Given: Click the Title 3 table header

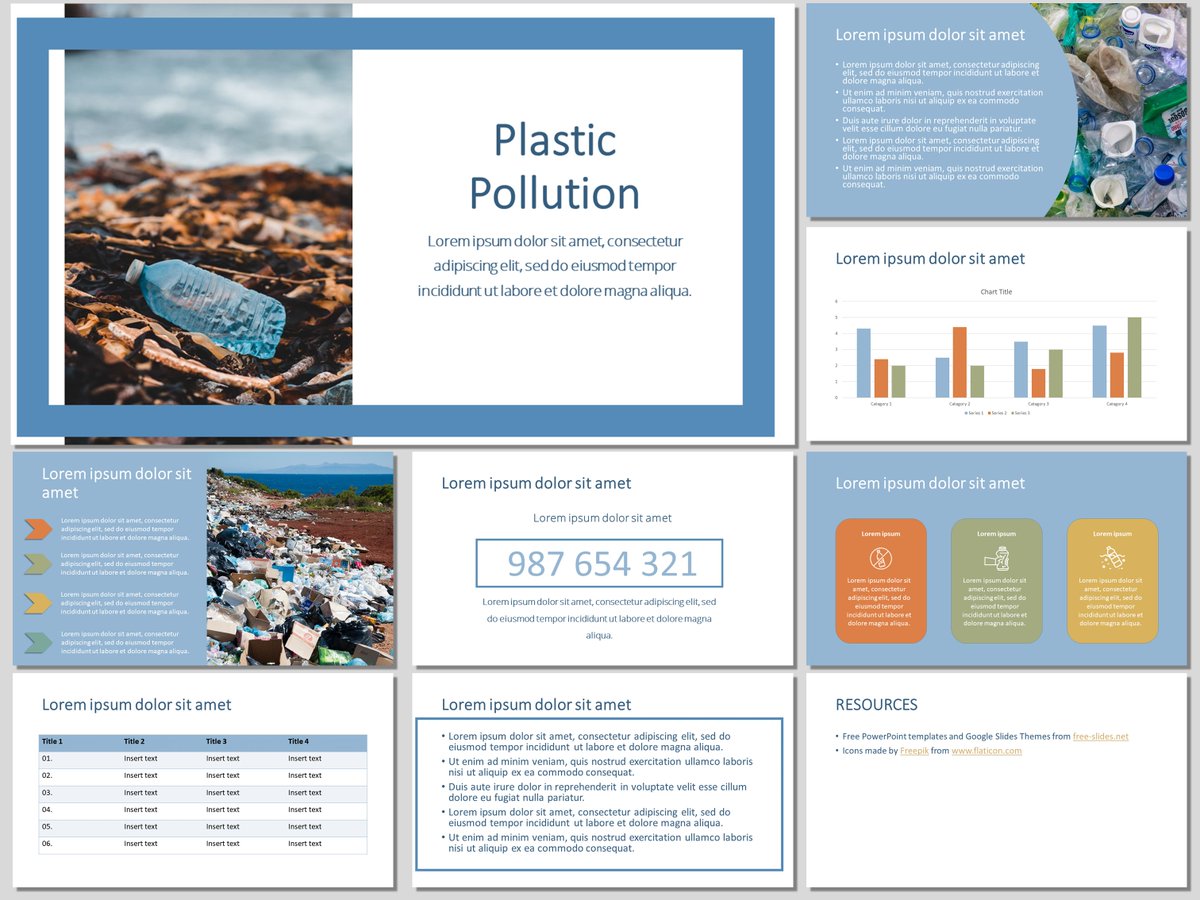Looking at the screenshot, I should point(216,741).
